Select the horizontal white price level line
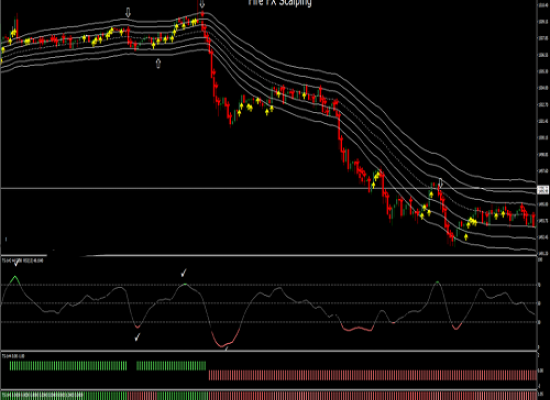Viewport: 550px width, 400px height. pos(268,189)
